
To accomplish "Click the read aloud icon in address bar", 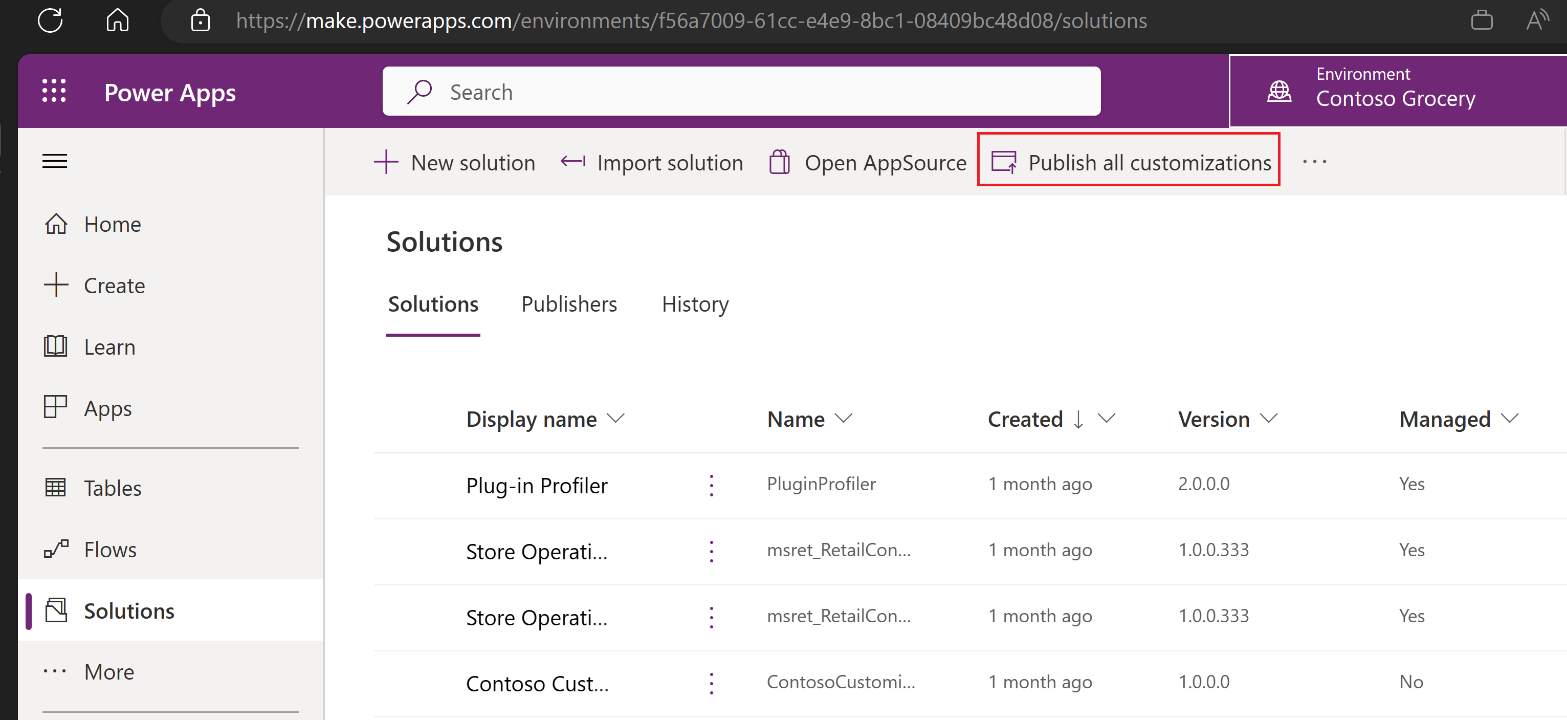I will 1538,20.
